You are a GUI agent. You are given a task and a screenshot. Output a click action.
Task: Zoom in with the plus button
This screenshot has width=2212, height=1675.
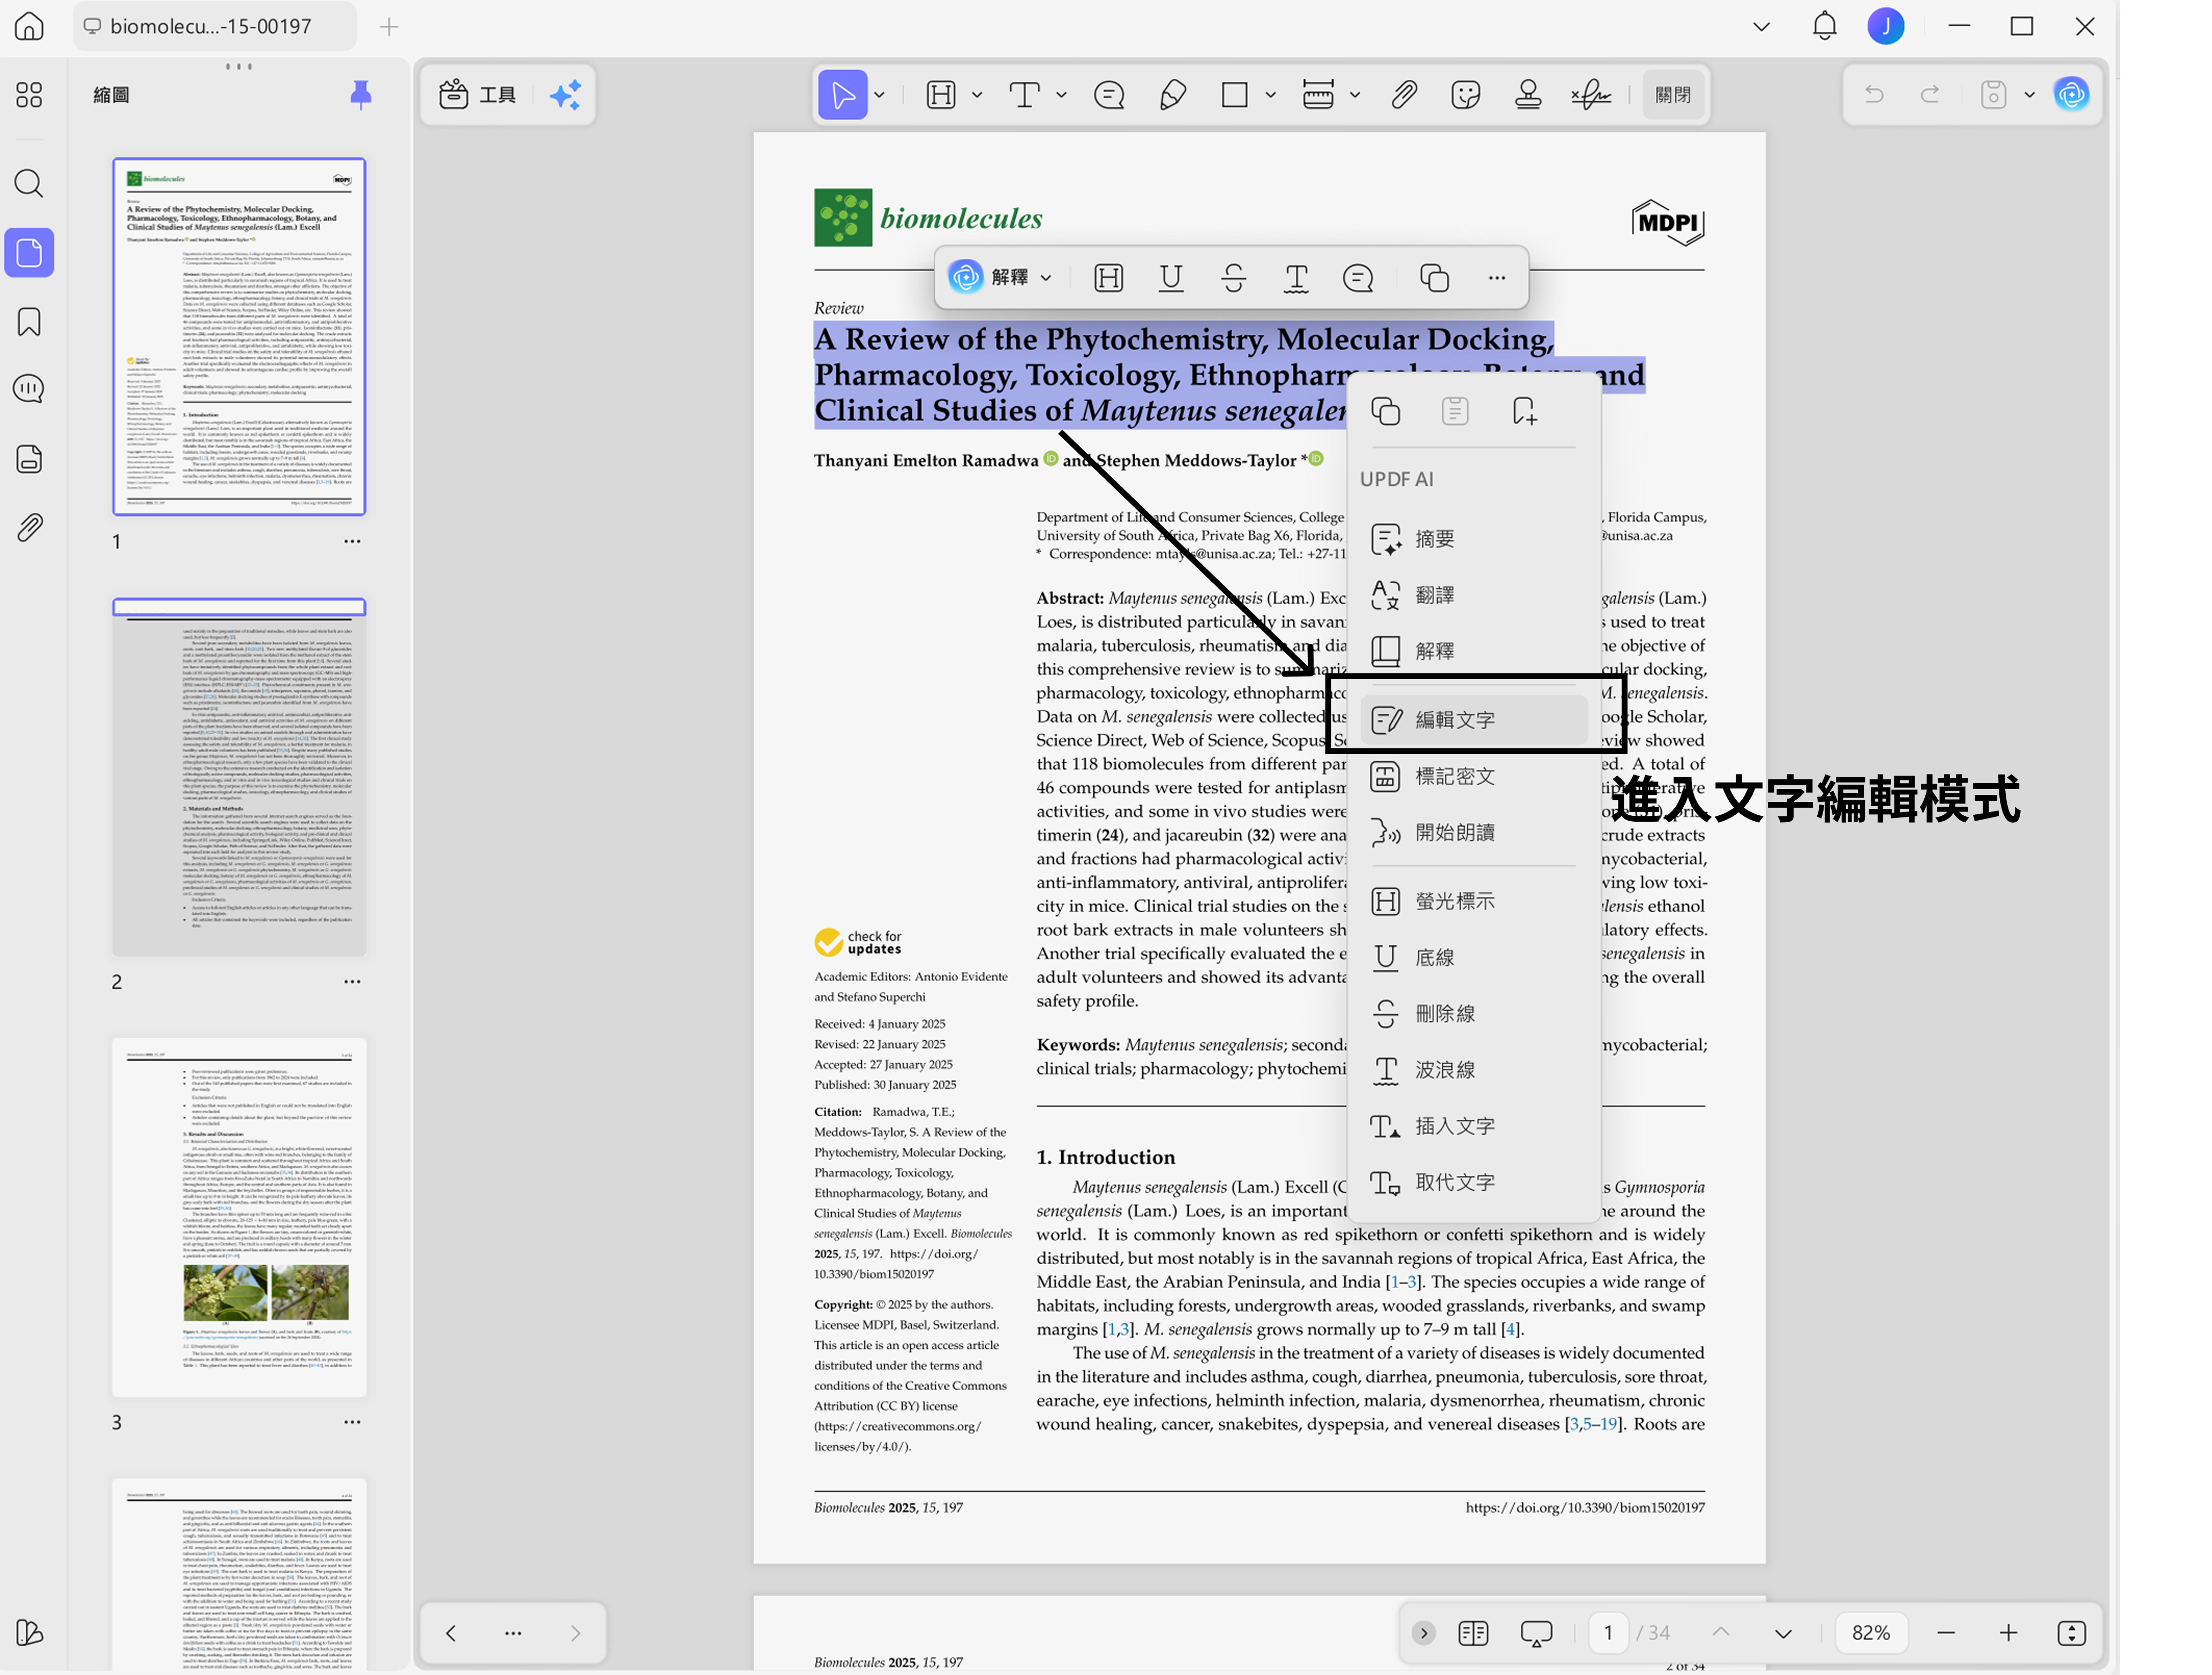coord(2008,1632)
